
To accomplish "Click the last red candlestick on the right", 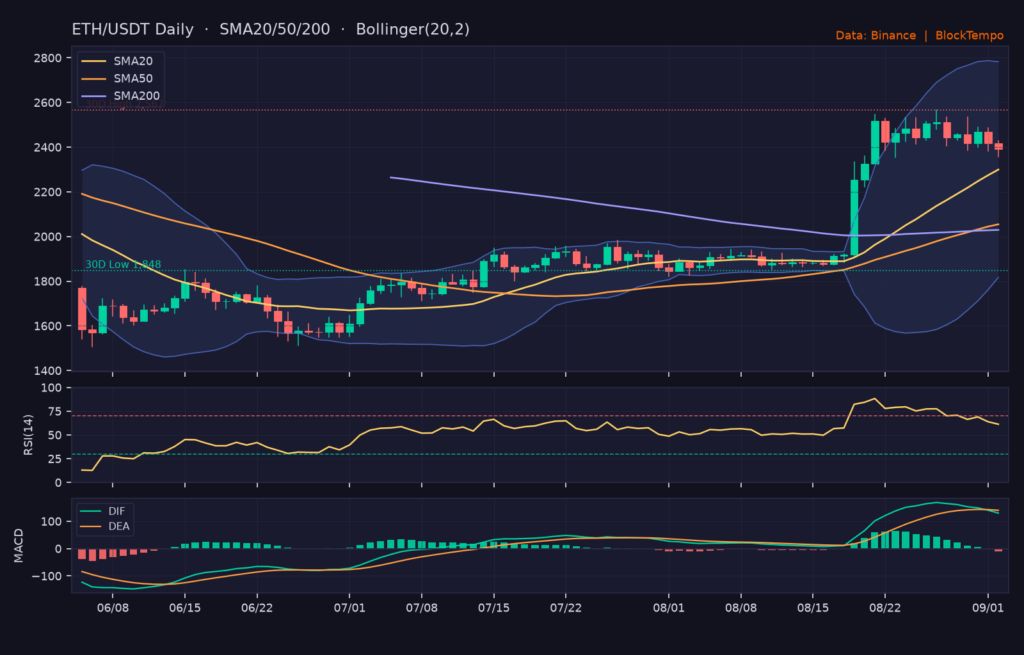I will pyautogui.click(x=999, y=147).
